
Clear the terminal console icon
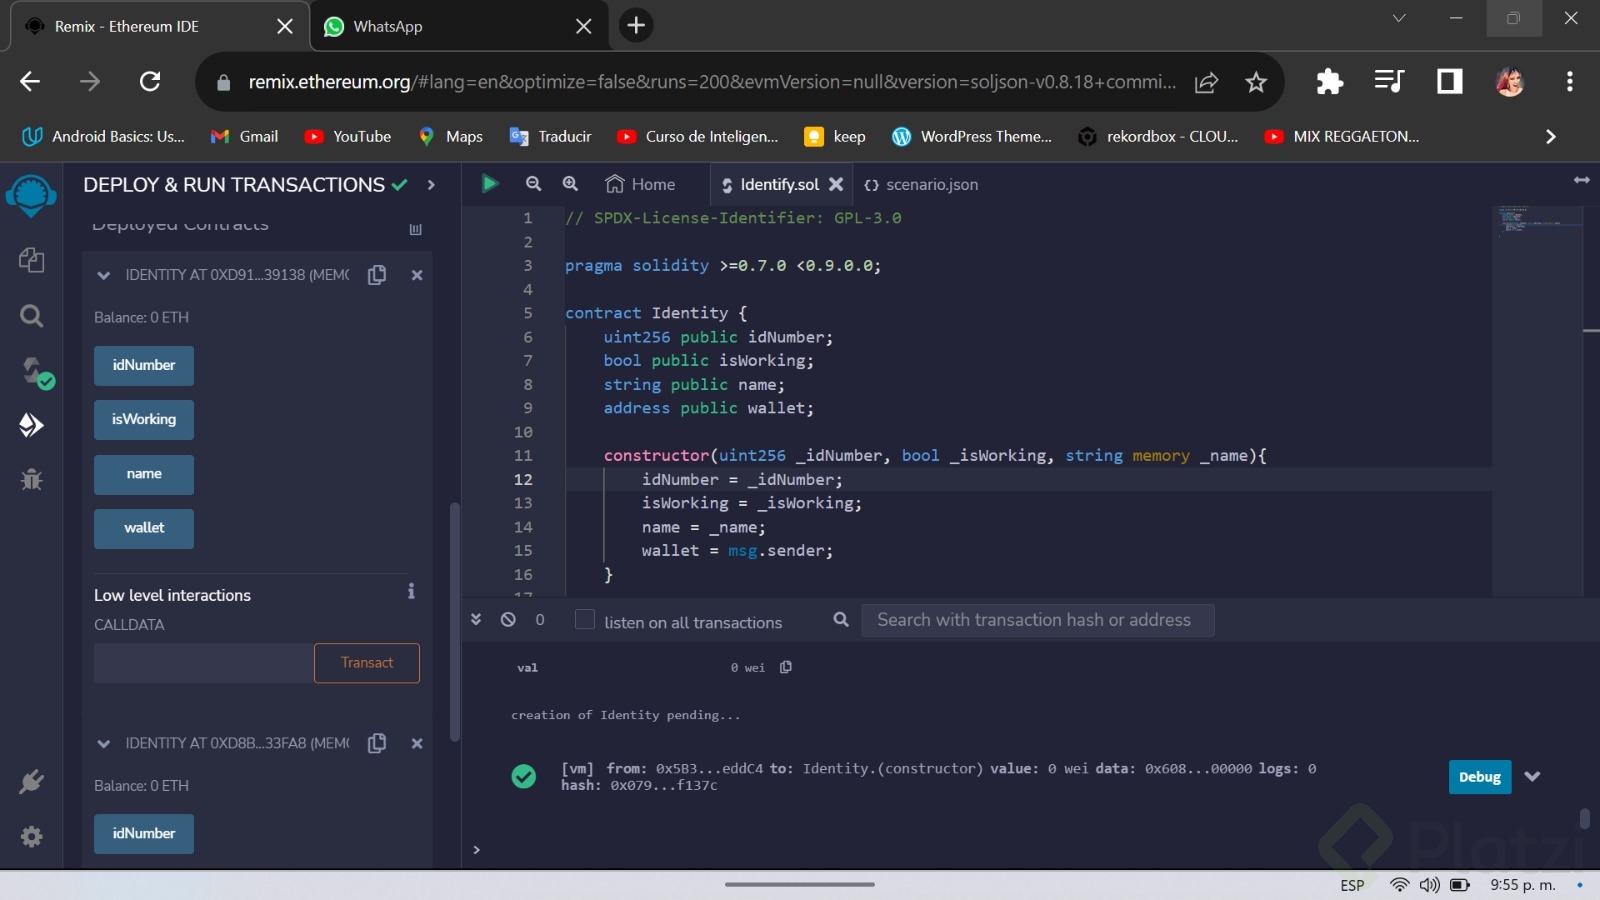click(x=508, y=620)
